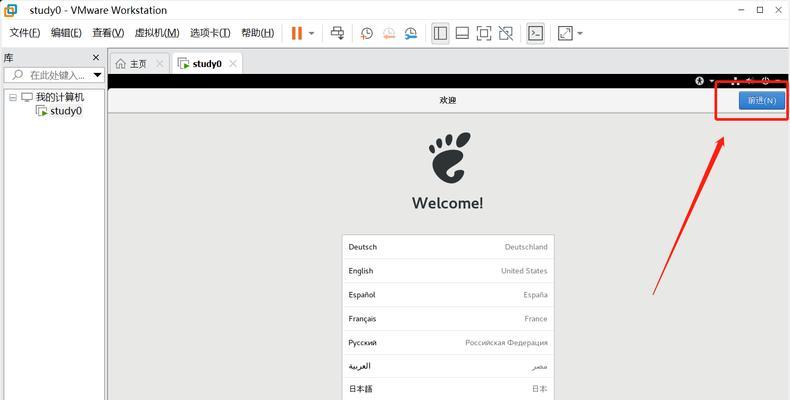The width and height of the screenshot is (790, 400).
Task: Switch to the 主页 tab
Action: pos(138,64)
